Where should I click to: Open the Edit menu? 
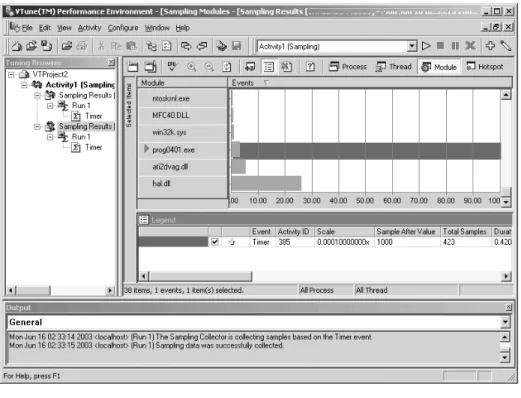tap(45, 28)
